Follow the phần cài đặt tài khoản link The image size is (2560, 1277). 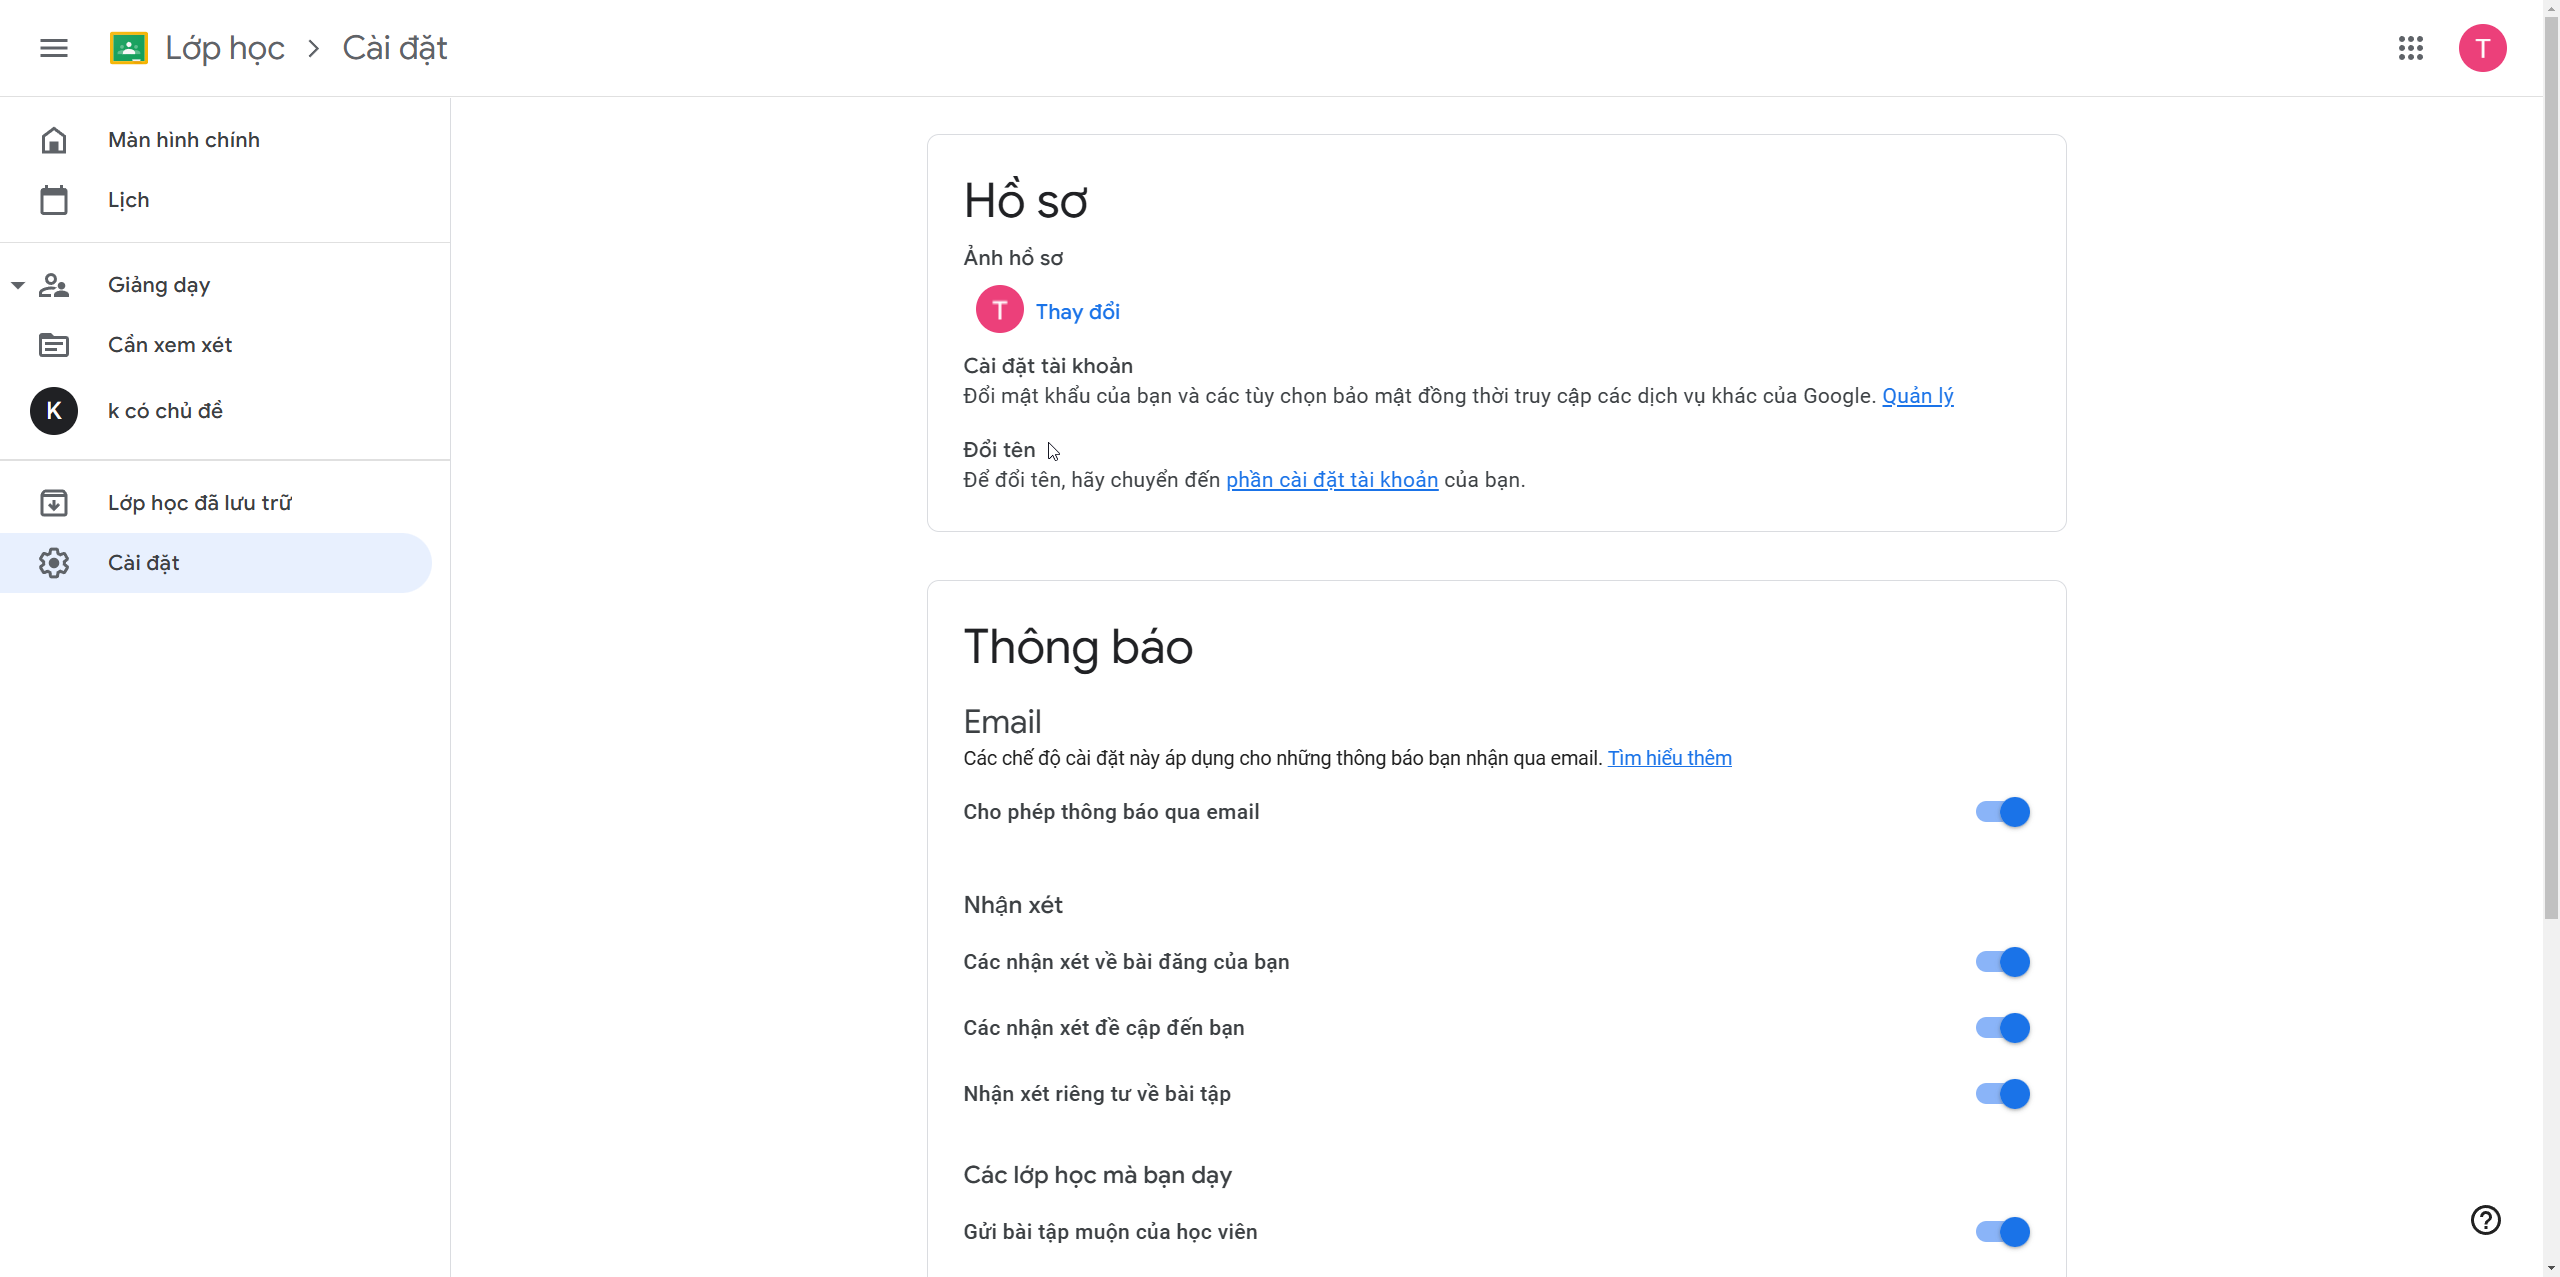coord(1332,480)
